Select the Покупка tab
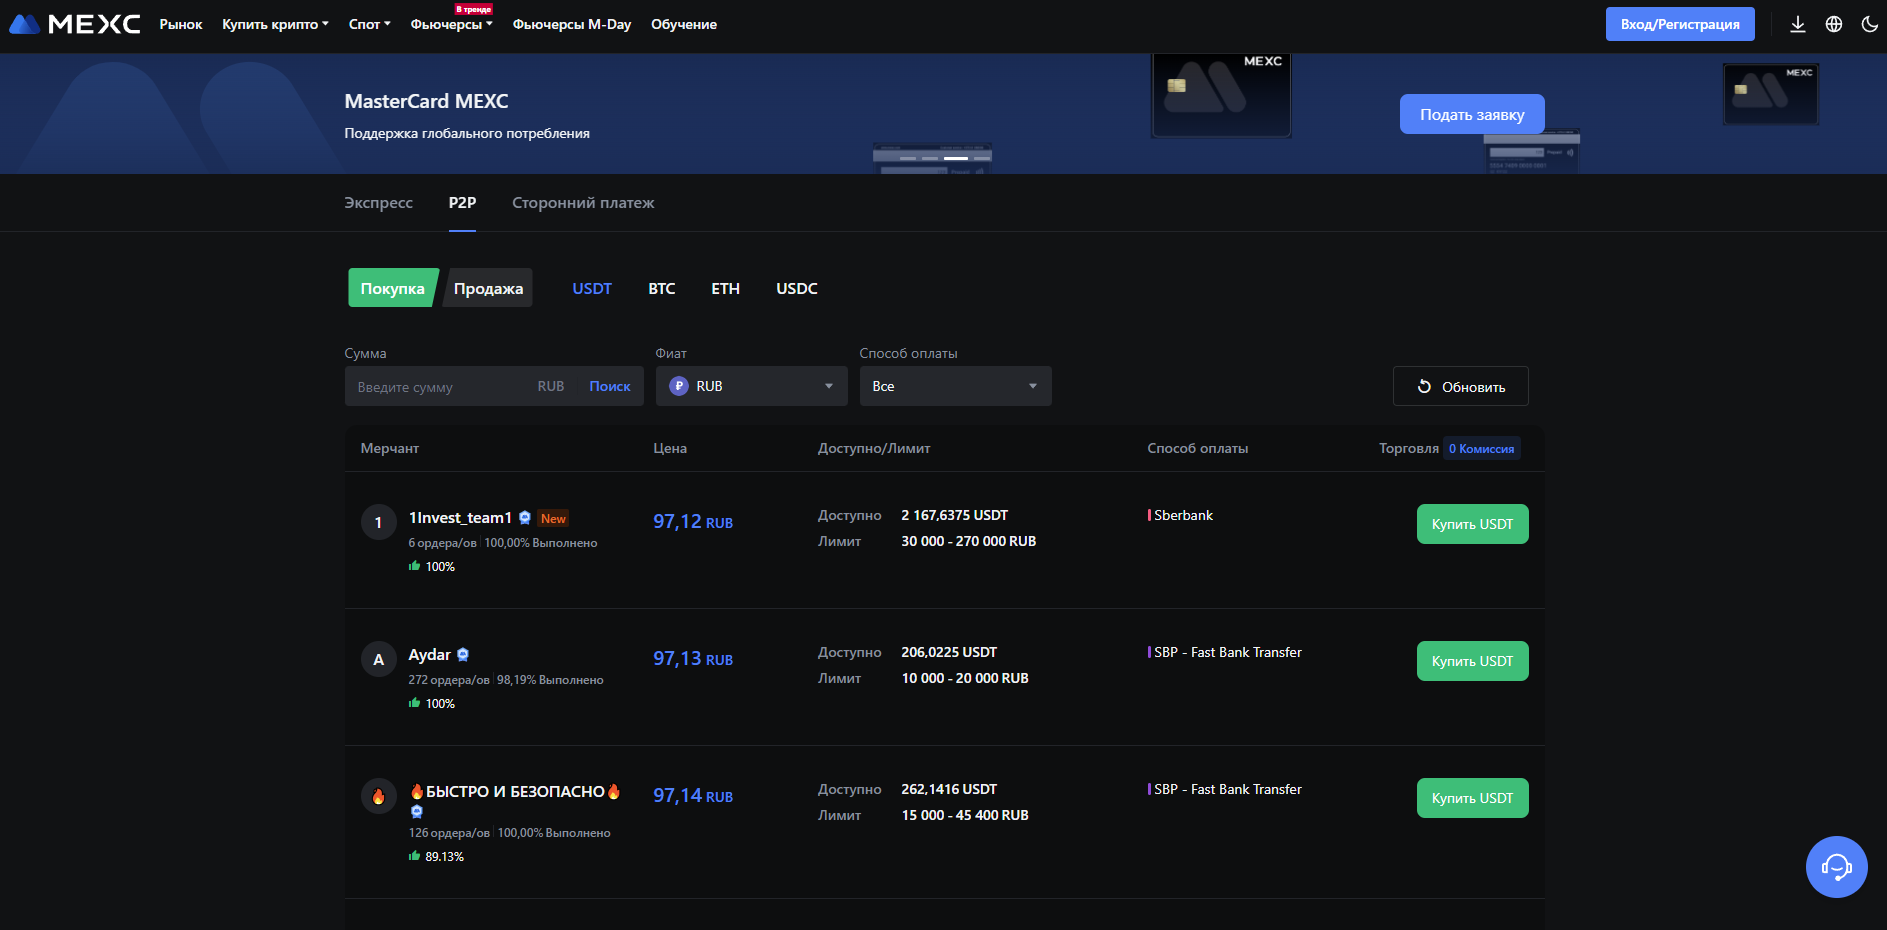Screen dimensions: 1887x930 [392, 288]
